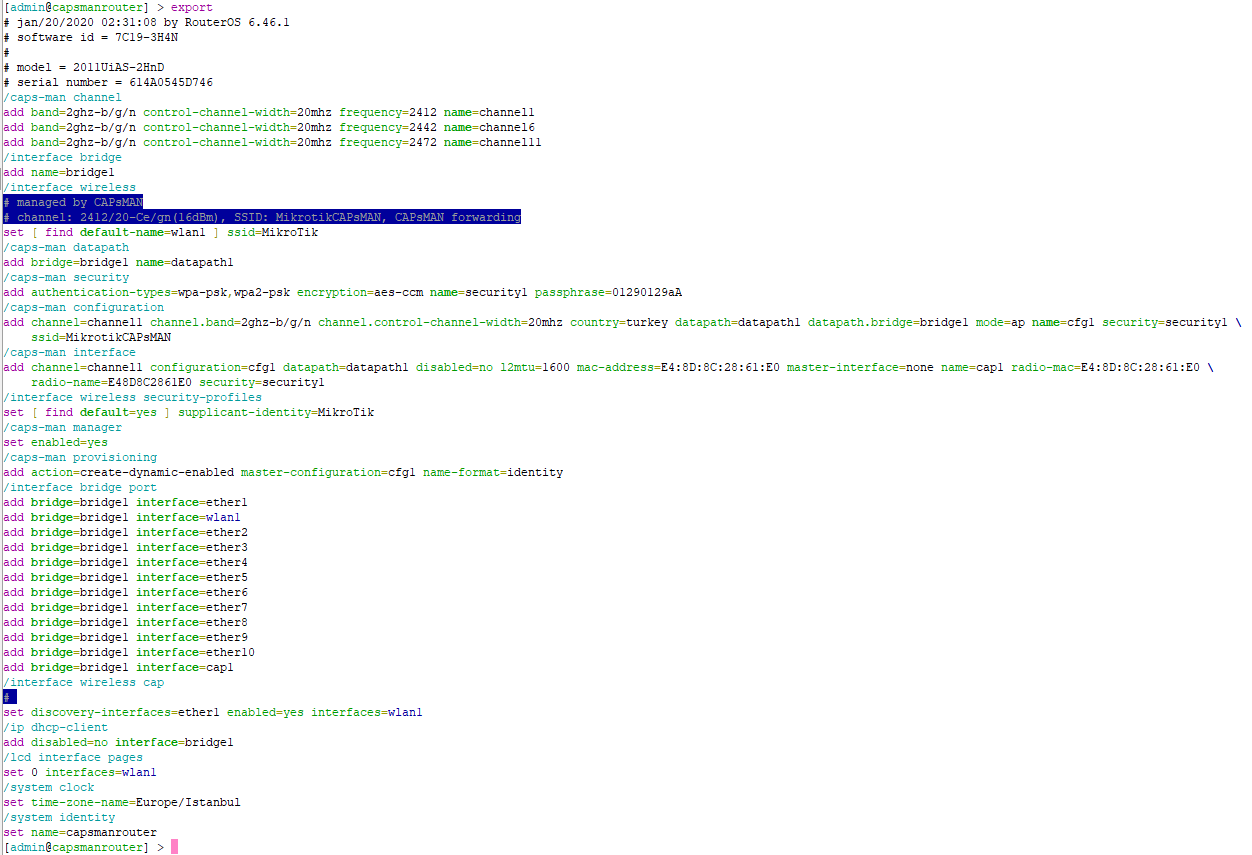Select the line with frequency=2442 name=channel6
This screenshot has height=855, width=1252.
pos(269,127)
